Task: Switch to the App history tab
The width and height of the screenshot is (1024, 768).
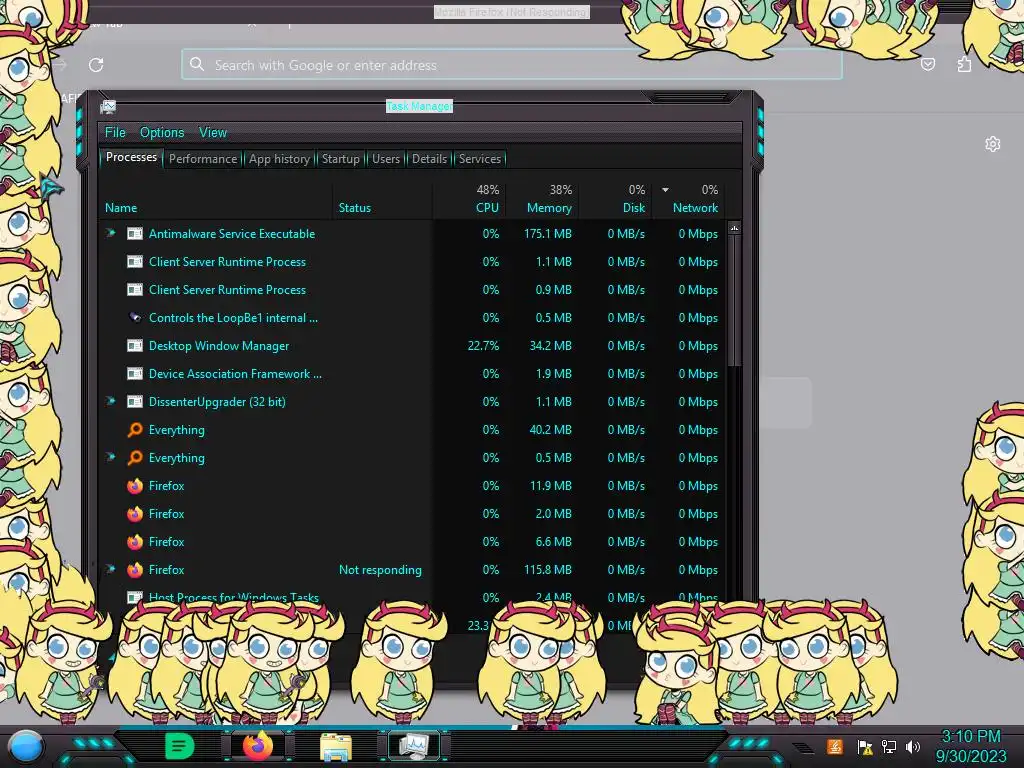Action: coord(279,159)
